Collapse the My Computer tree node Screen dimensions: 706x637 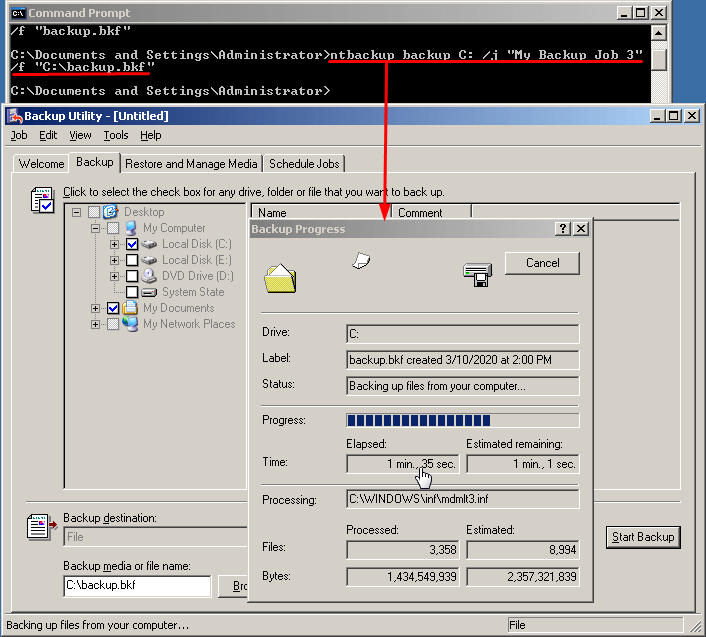coord(95,228)
